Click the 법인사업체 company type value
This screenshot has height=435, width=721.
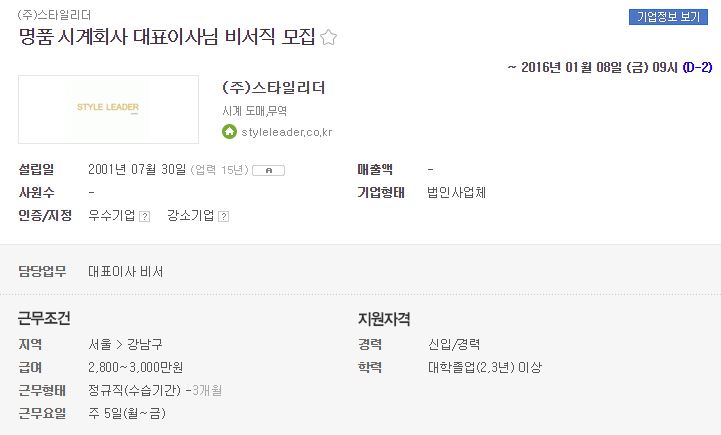457,192
